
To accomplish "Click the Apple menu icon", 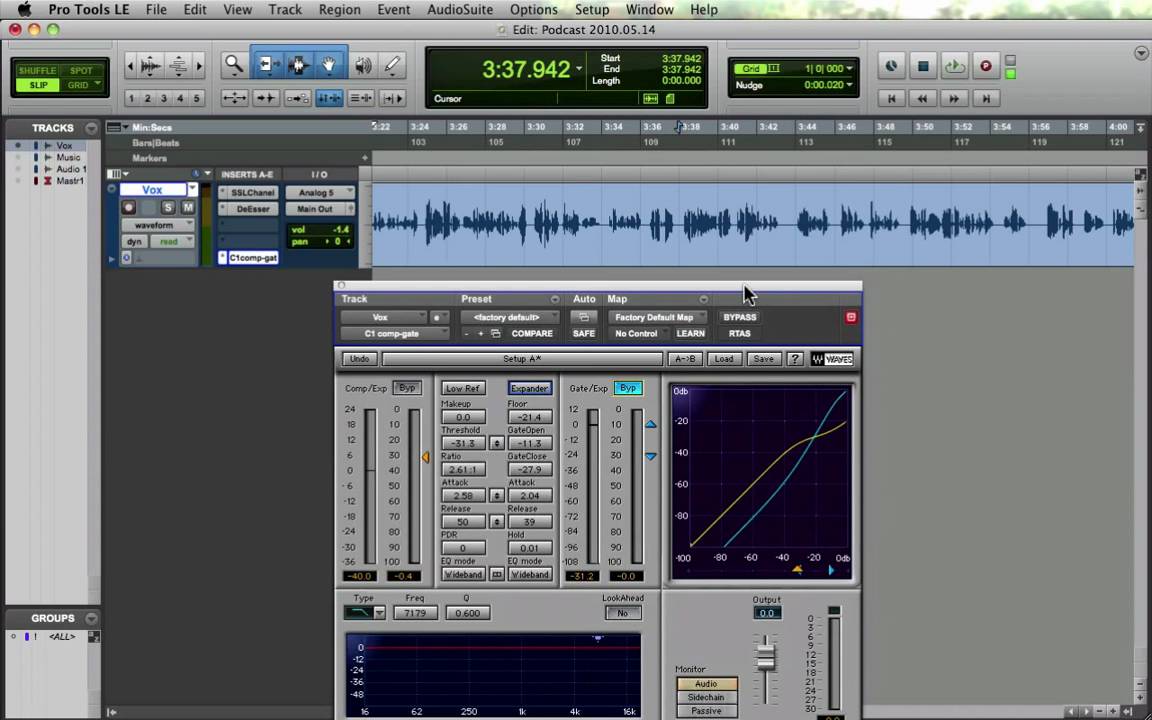I will pos(24,10).
